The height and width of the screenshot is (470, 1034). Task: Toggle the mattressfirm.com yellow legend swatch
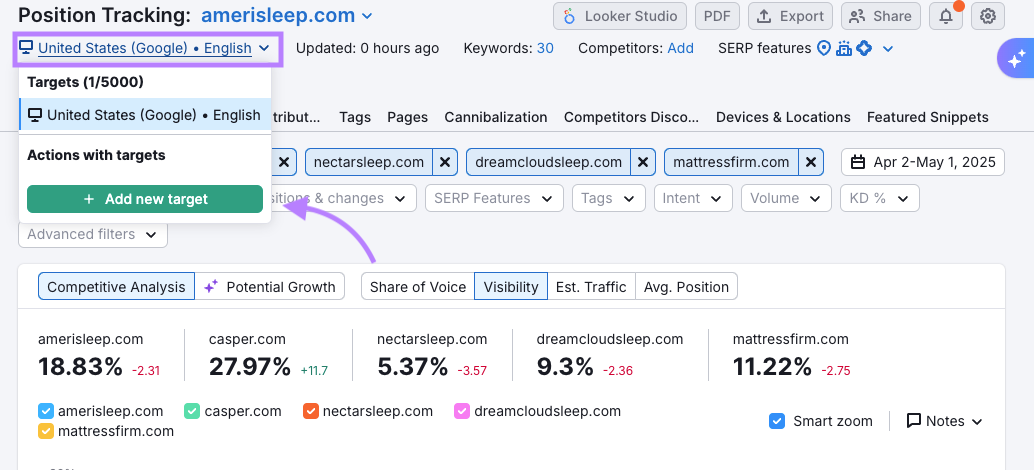(46, 432)
